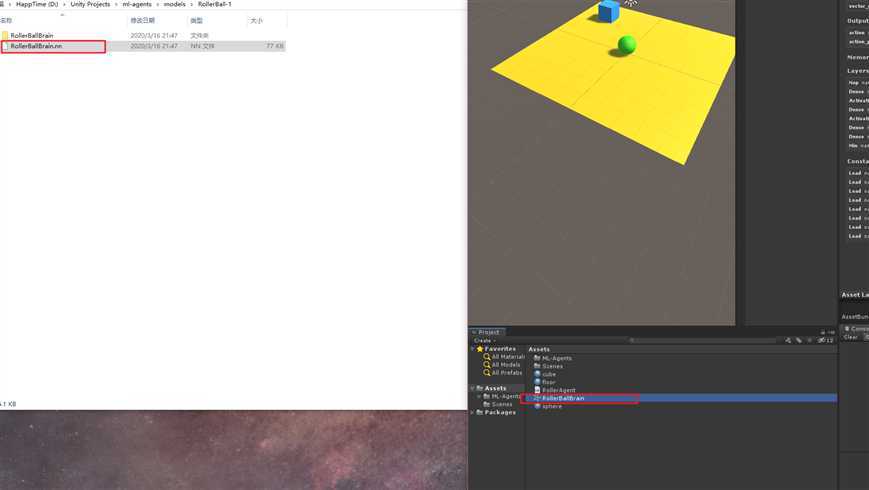Image resolution: width=869 pixels, height=490 pixels.
Task: Select ML-Agents in the left folder tree
Action: [x=502, y=396]
